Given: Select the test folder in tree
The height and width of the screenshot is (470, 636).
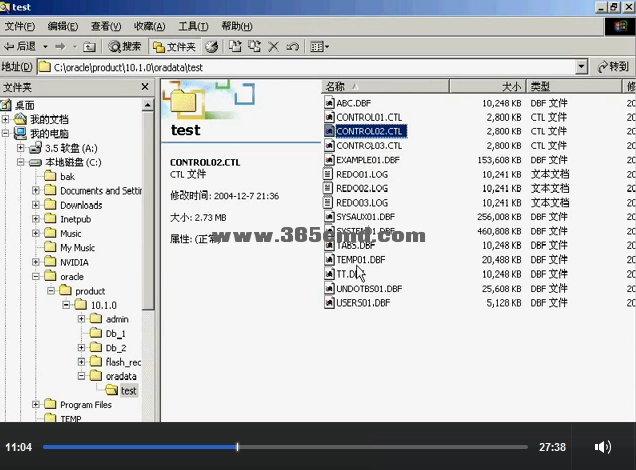Looking at the screenshot, I should [x=129, y=391].
